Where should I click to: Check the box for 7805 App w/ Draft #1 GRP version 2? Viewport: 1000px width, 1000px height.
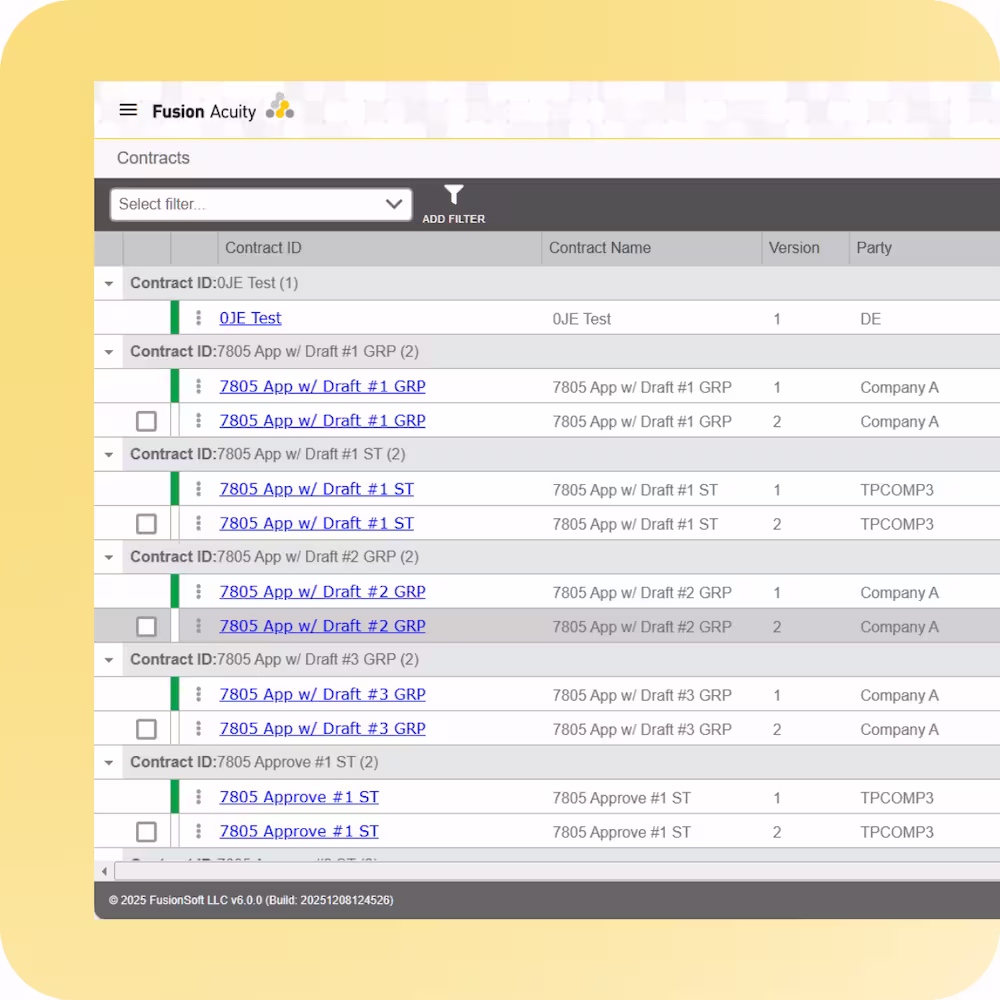tap(146, 421)
